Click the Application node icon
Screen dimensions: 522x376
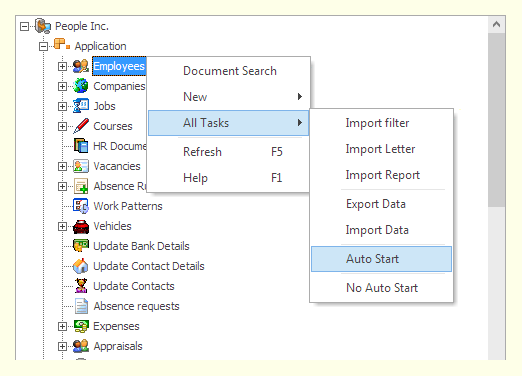[62, 45]
